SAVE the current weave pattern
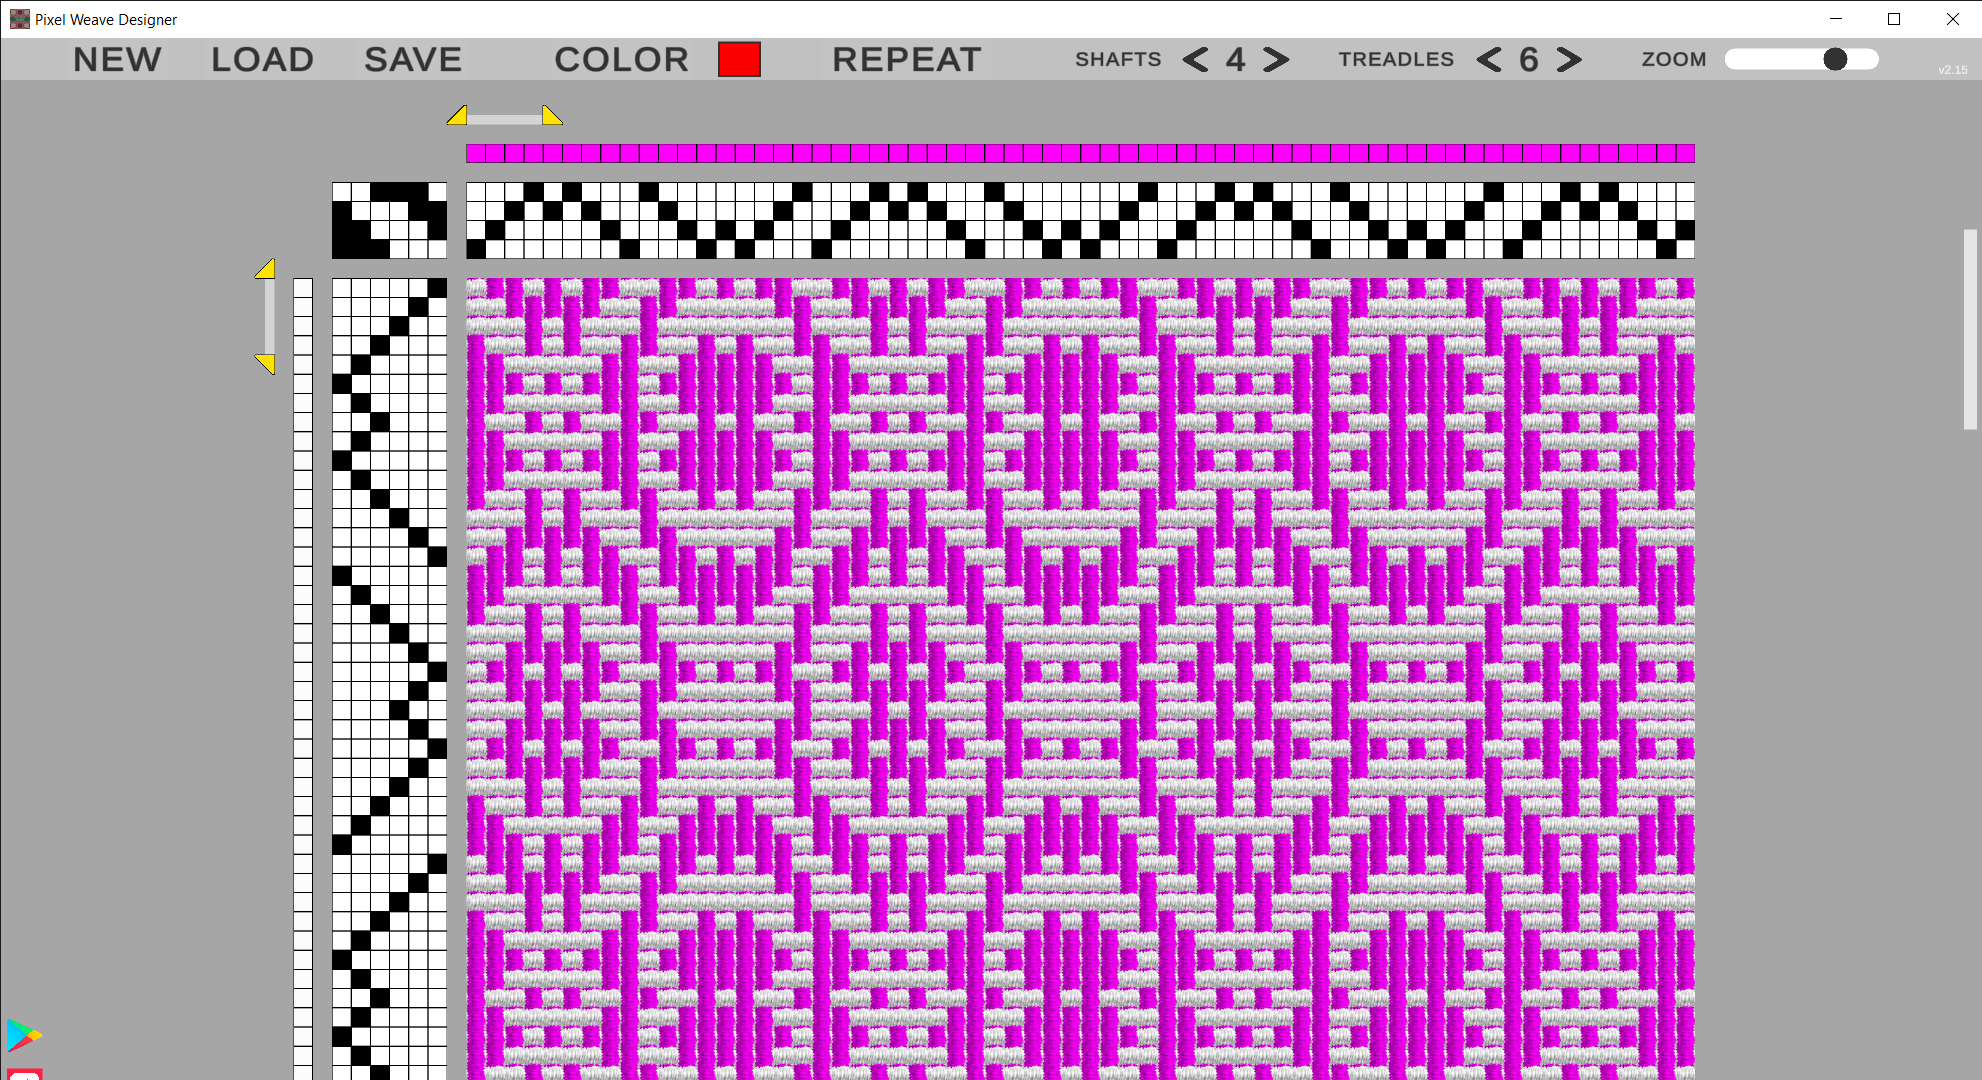The height and width of the screenshot is (1080, 1982). pos(413,60)
